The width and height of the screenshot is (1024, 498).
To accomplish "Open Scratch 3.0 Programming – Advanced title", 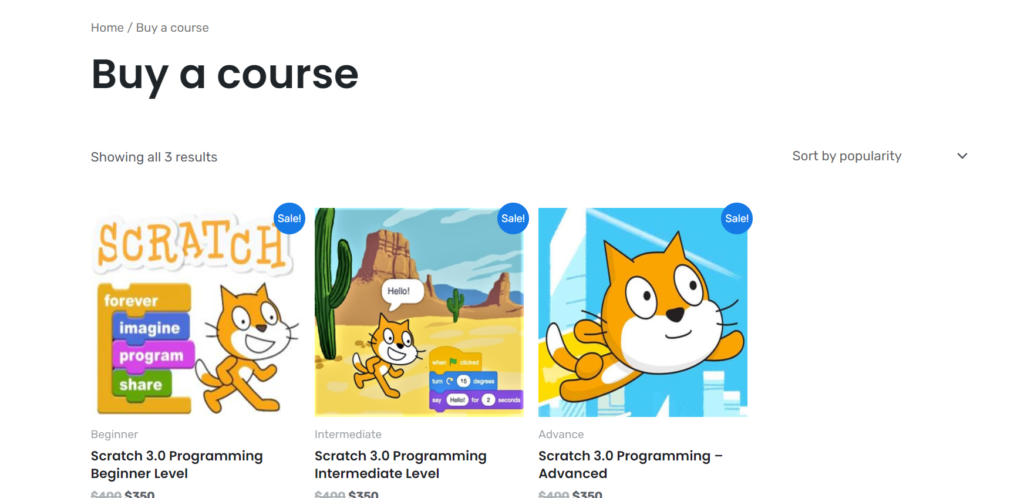I will pyautogui.click(x=631, y=464).
